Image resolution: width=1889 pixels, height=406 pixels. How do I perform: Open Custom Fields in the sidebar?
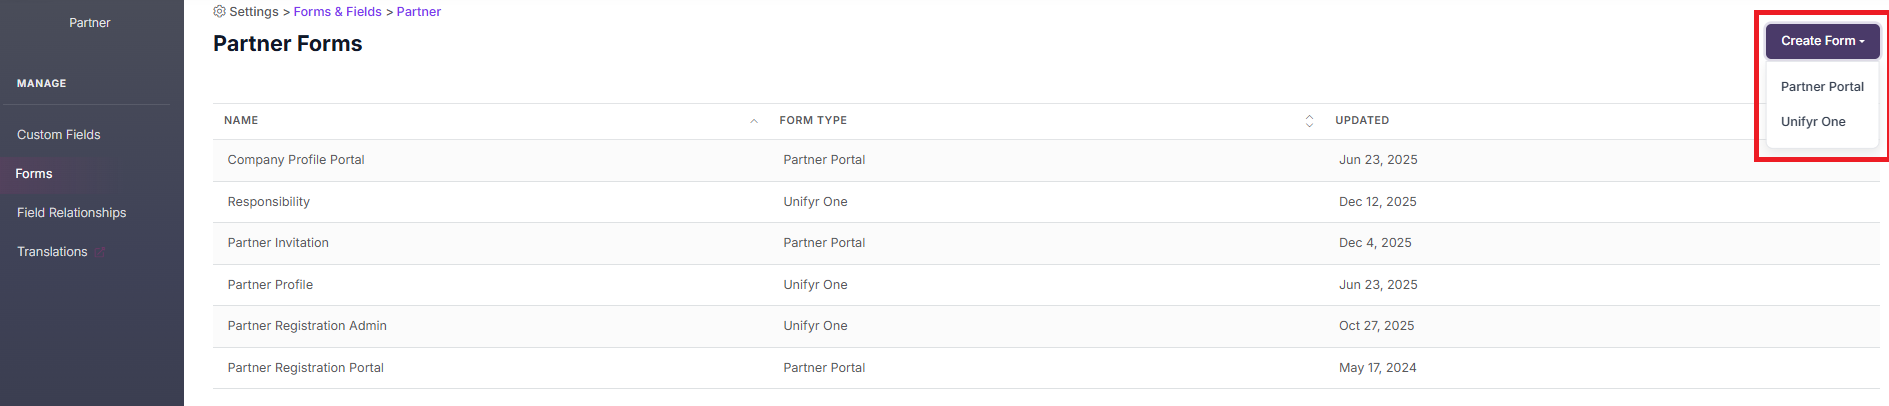(59, 135)
